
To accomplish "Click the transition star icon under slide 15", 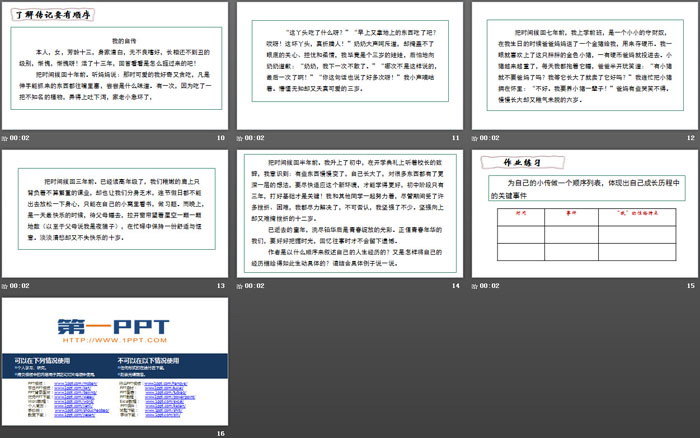I will pyautogui.click(x=475, y=286).
